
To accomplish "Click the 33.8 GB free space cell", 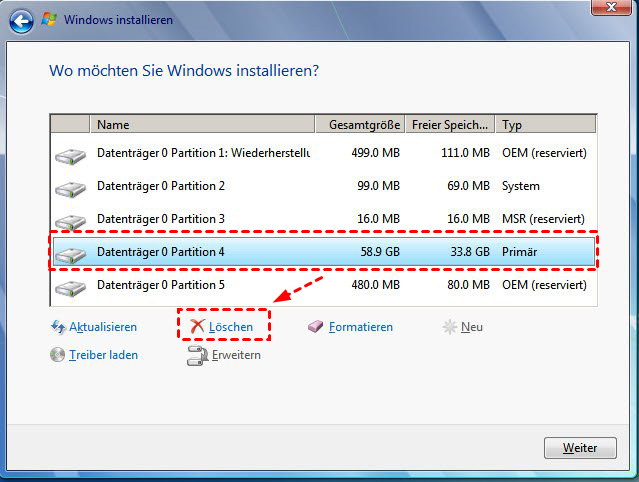I will pyautogui.click(x=470, y=252).
